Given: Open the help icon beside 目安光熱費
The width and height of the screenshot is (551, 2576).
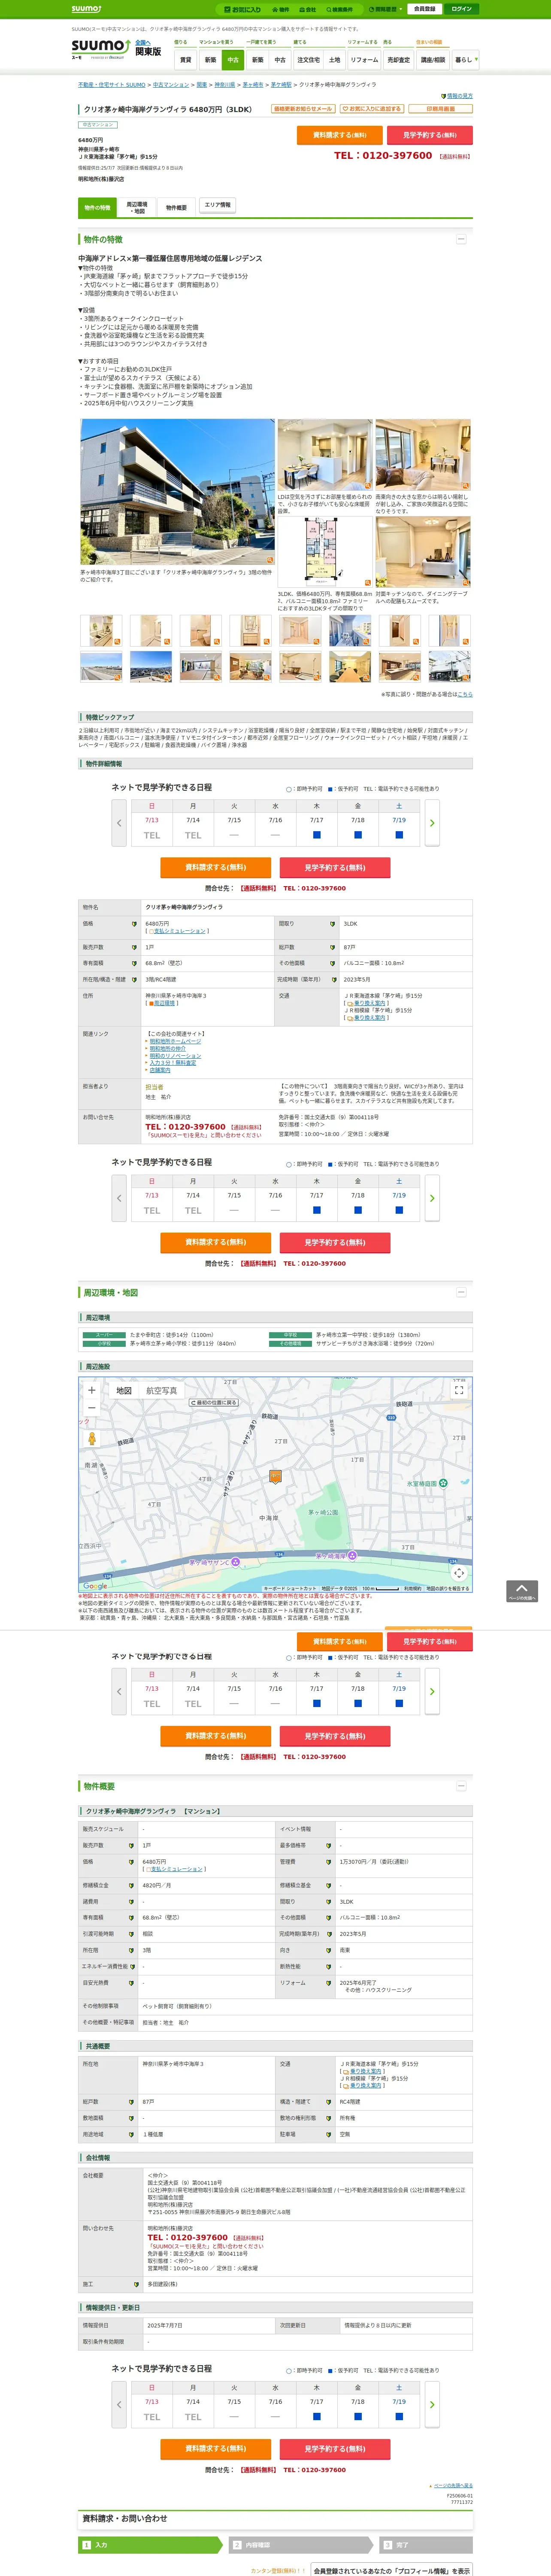Looking at the screenshot, I should click(x=131, y=1983).
